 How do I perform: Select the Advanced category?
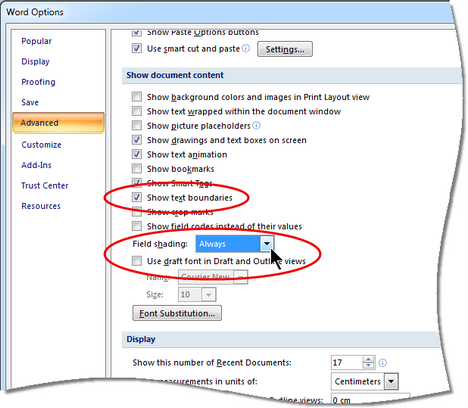click(x=58, y=123)
